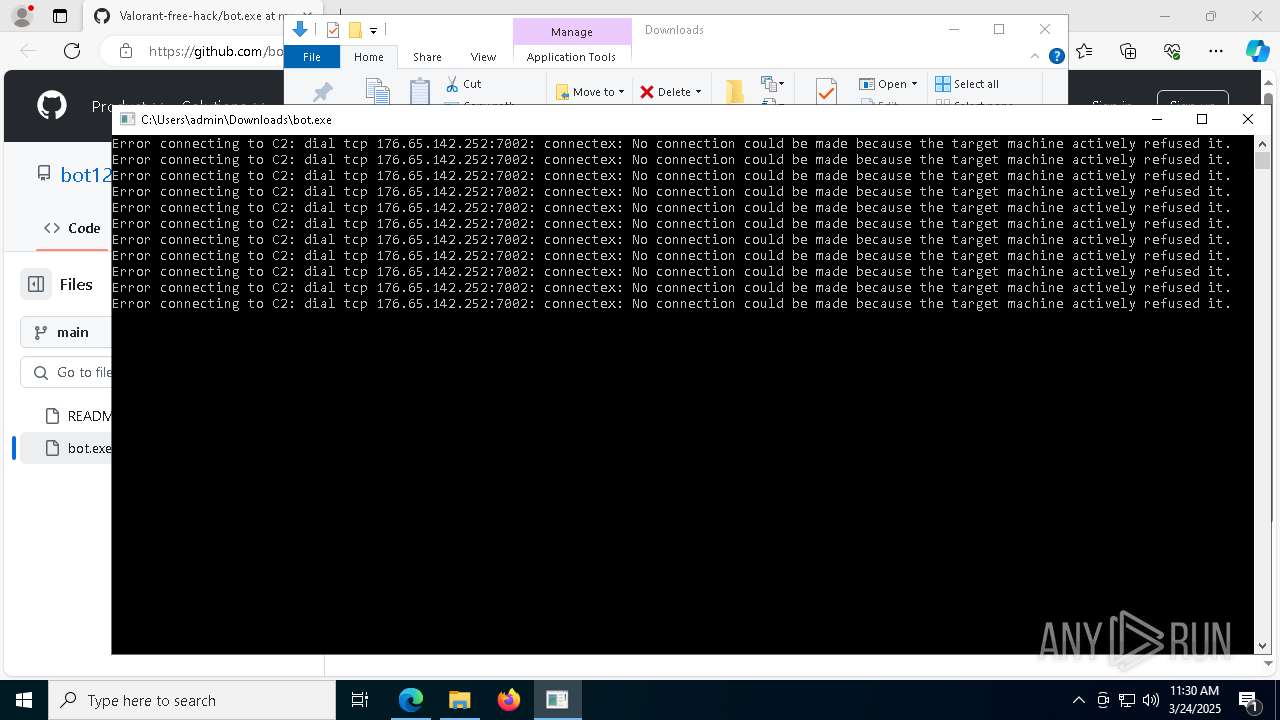The height and width of the screenshot is (720, 1280).
Task: Launch Firefox from the taskbar
Action: (x=508, y=700)
